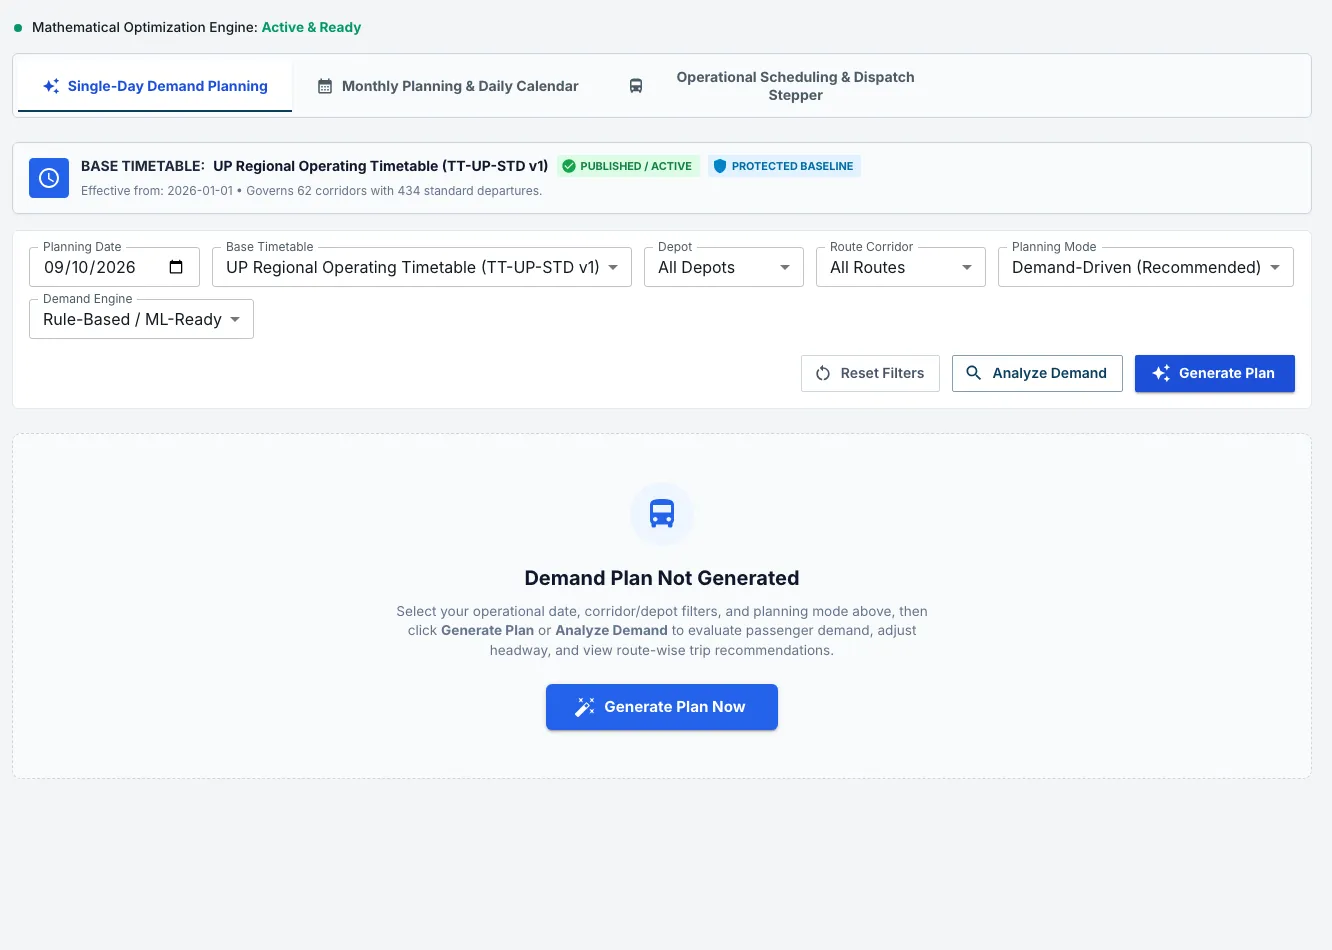The width and height of the screenshot is (1332, 950).
Task: Expand the Base Timetable dropdown
Action: coord(422,267)
